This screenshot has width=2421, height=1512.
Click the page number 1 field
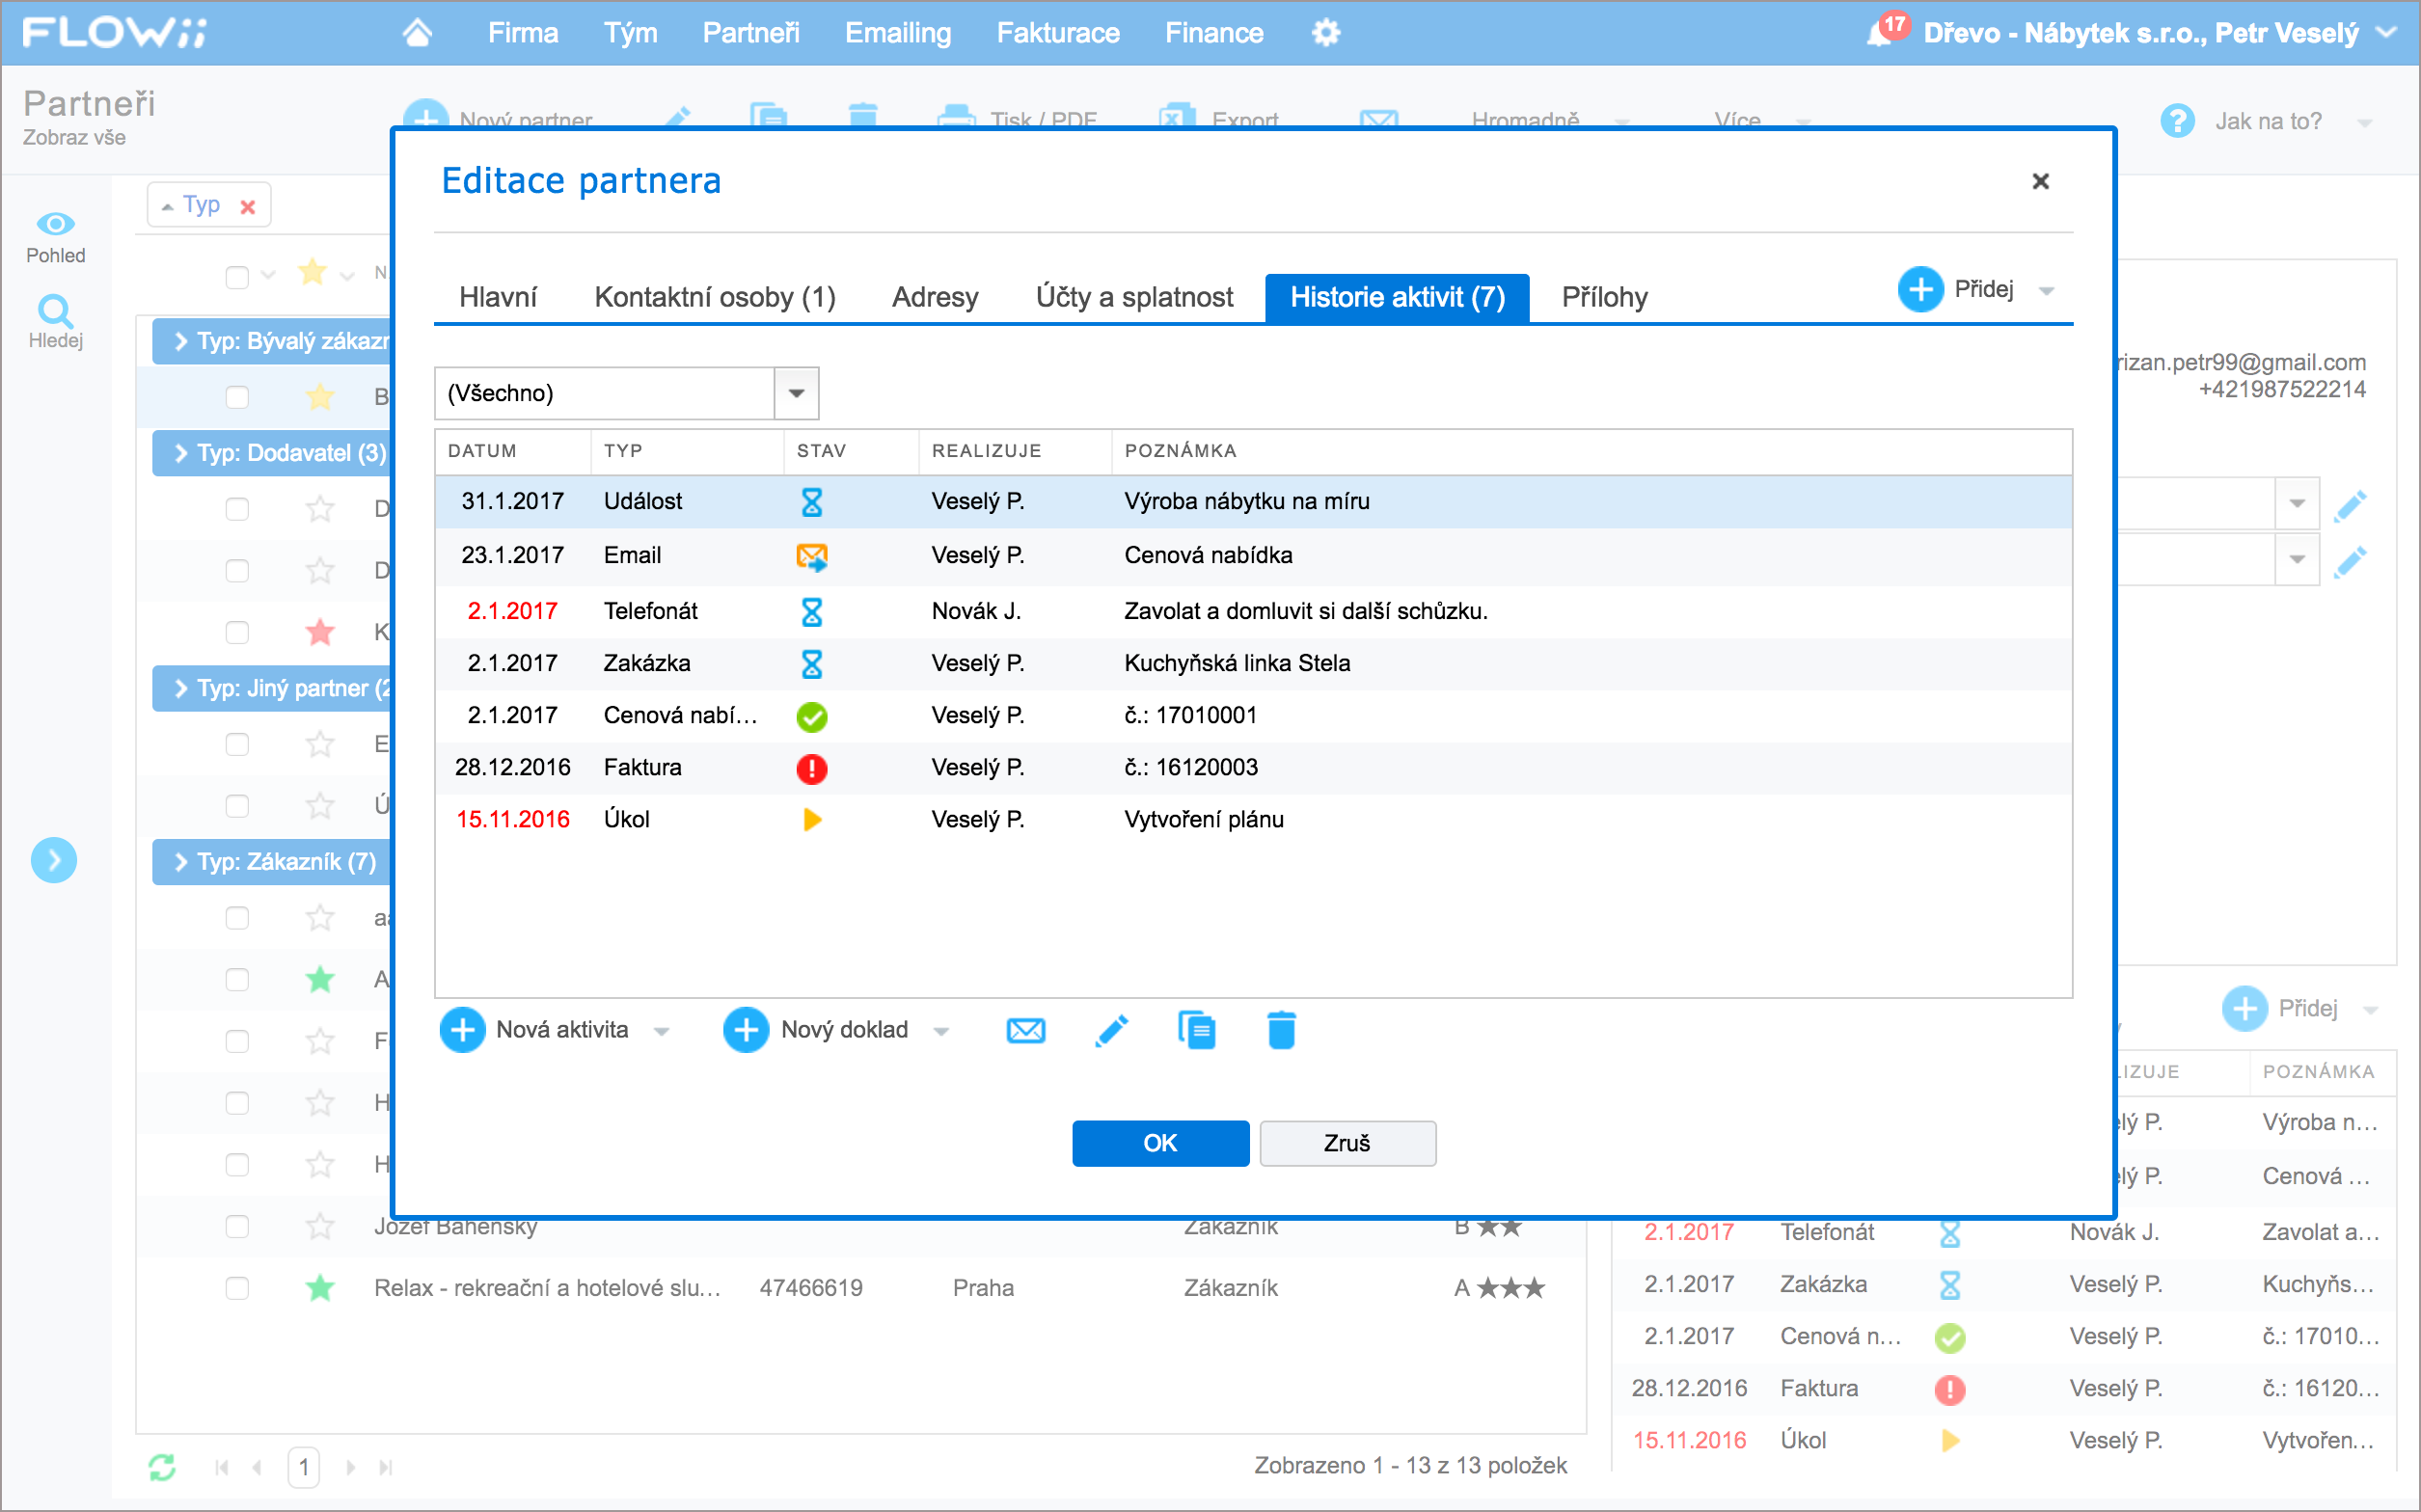304,1467
